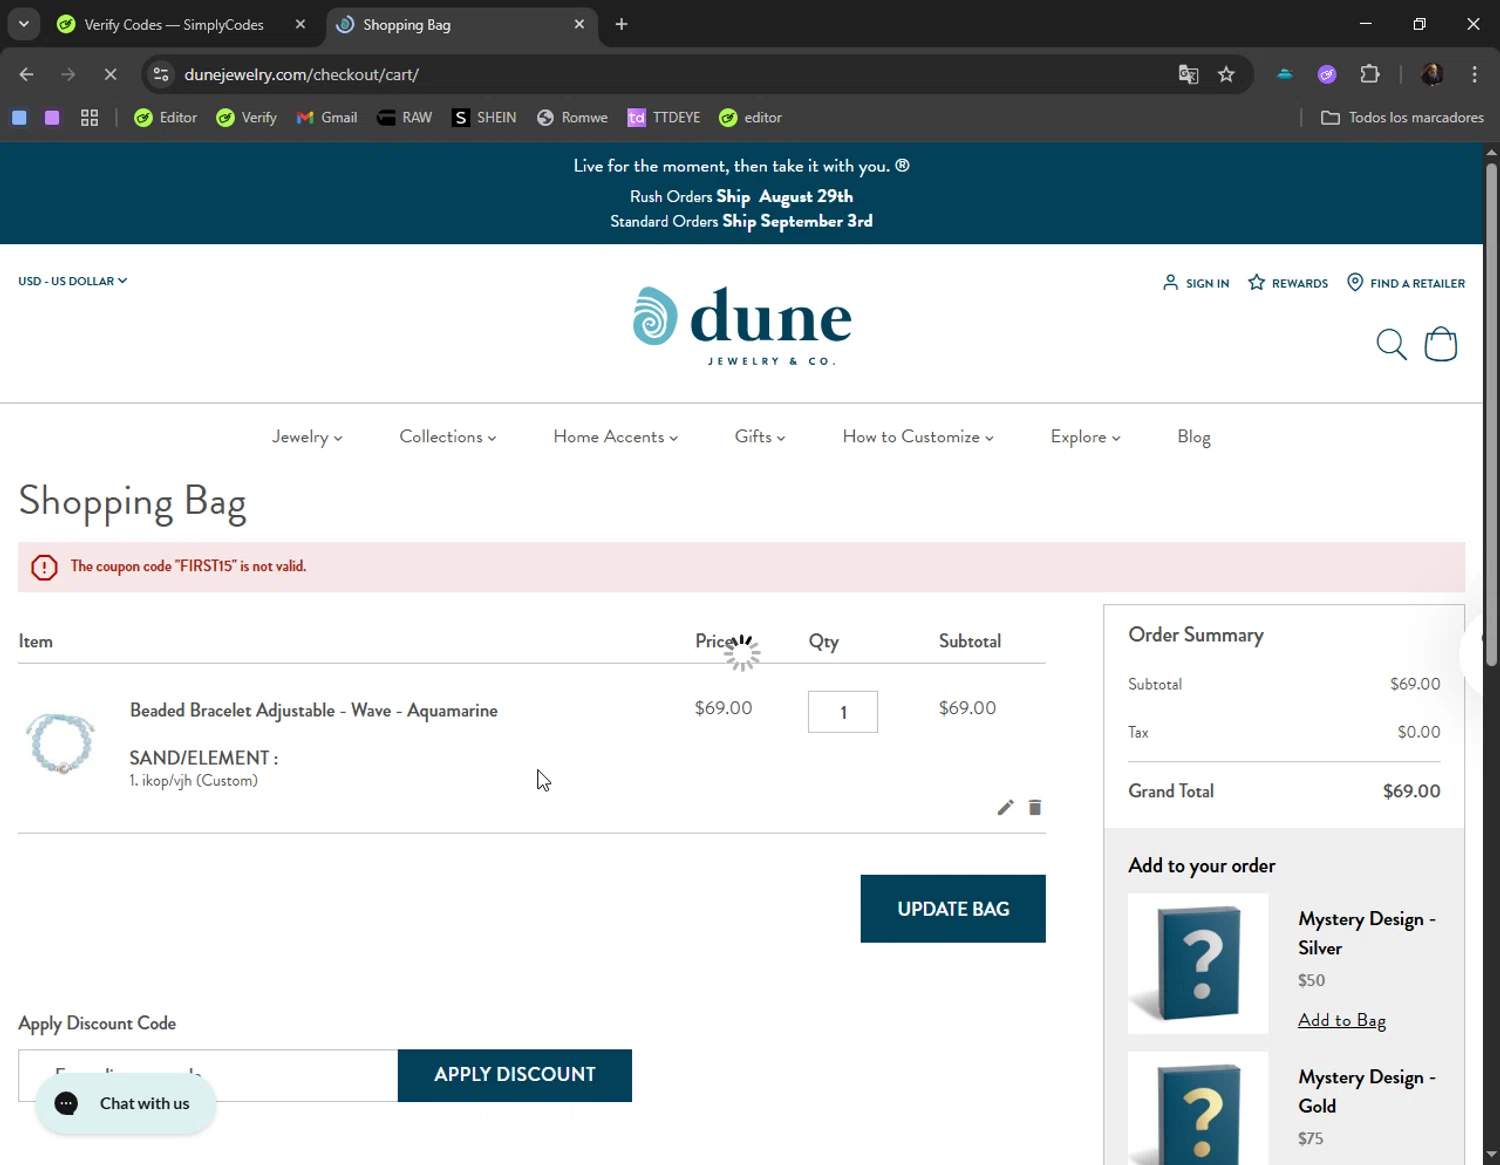The height and width of the screenshot is (1165, 1500).
Task: Bookmark this page with star icon
Action: pyautogui.click(x=1226, y=74)
